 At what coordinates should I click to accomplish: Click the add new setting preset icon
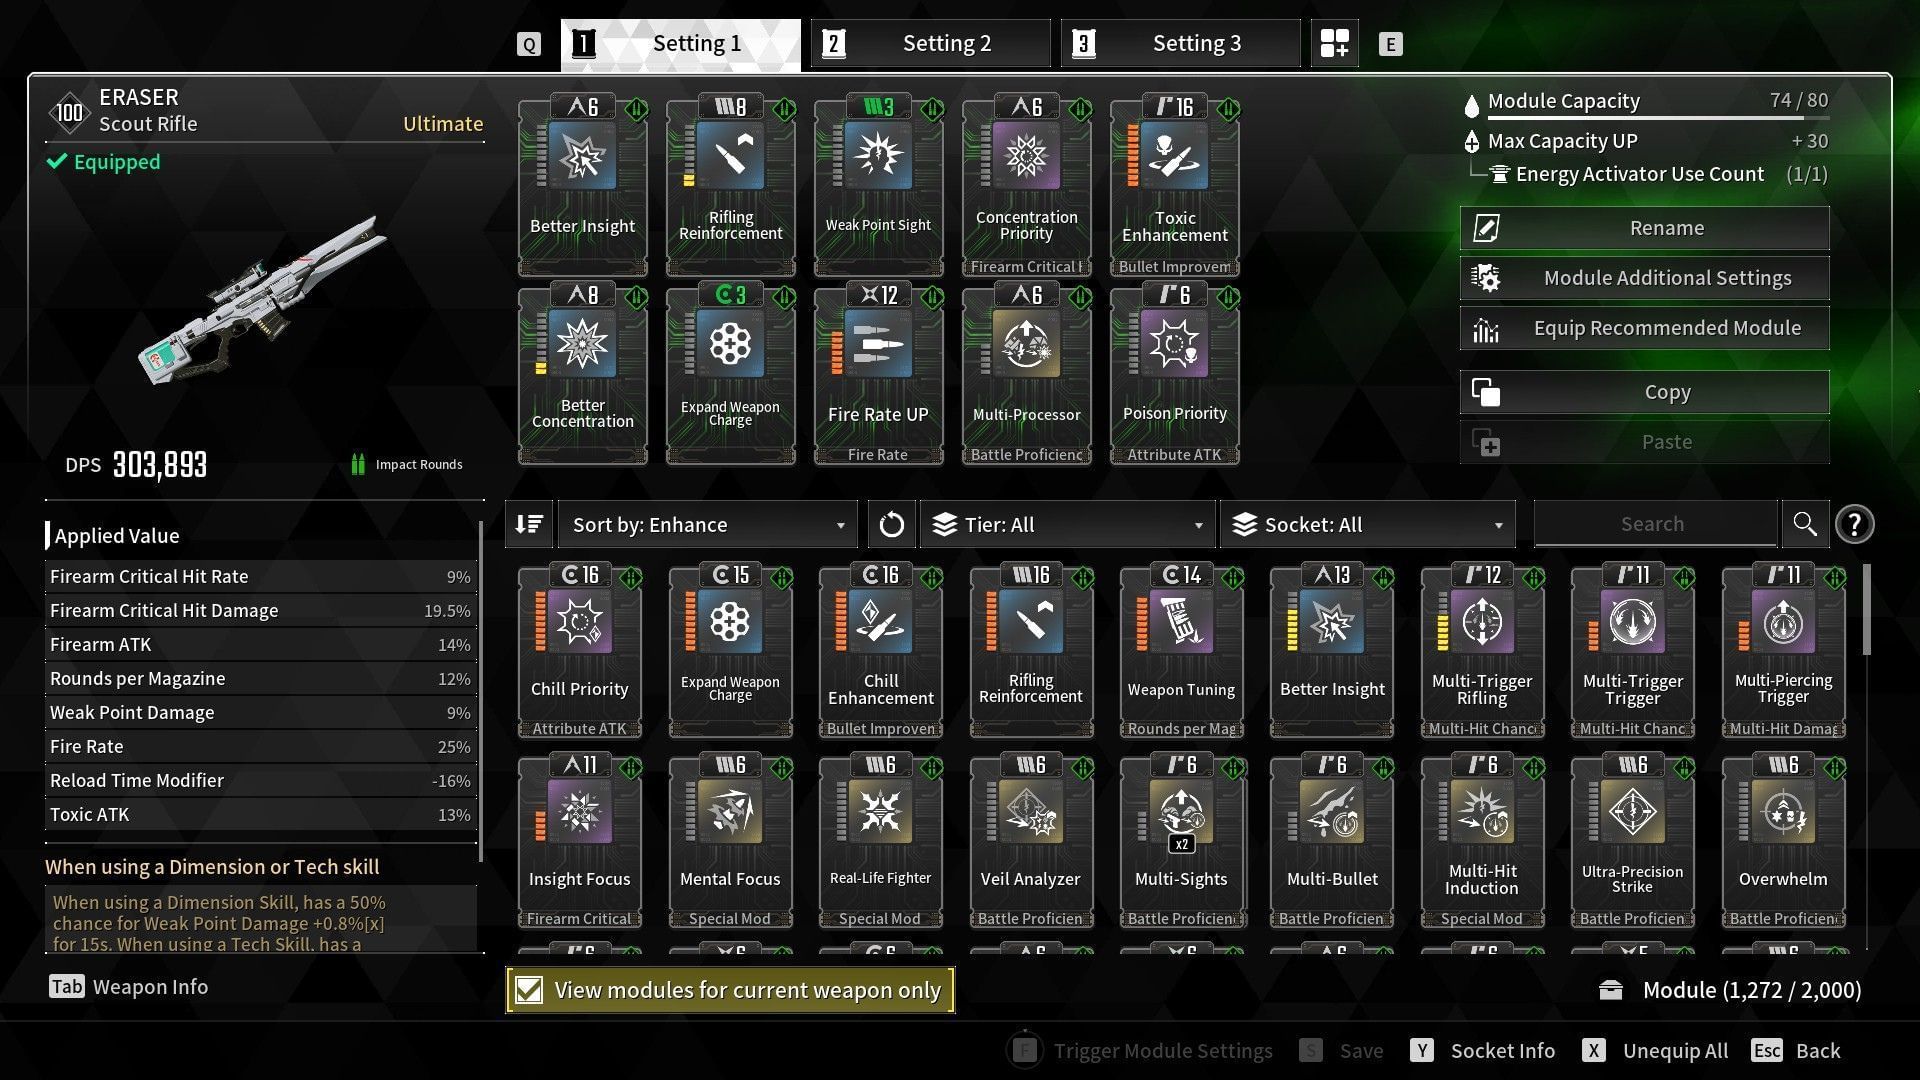(x=1334, y=43)
